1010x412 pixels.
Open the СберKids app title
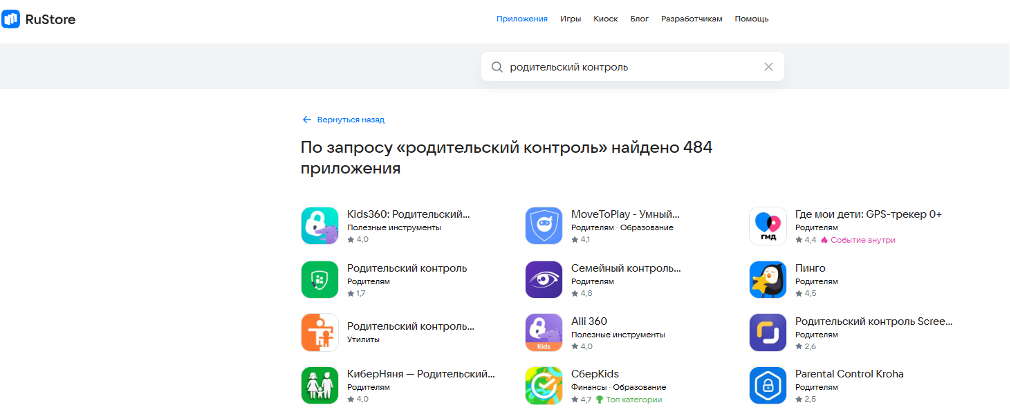coord(595,374)
